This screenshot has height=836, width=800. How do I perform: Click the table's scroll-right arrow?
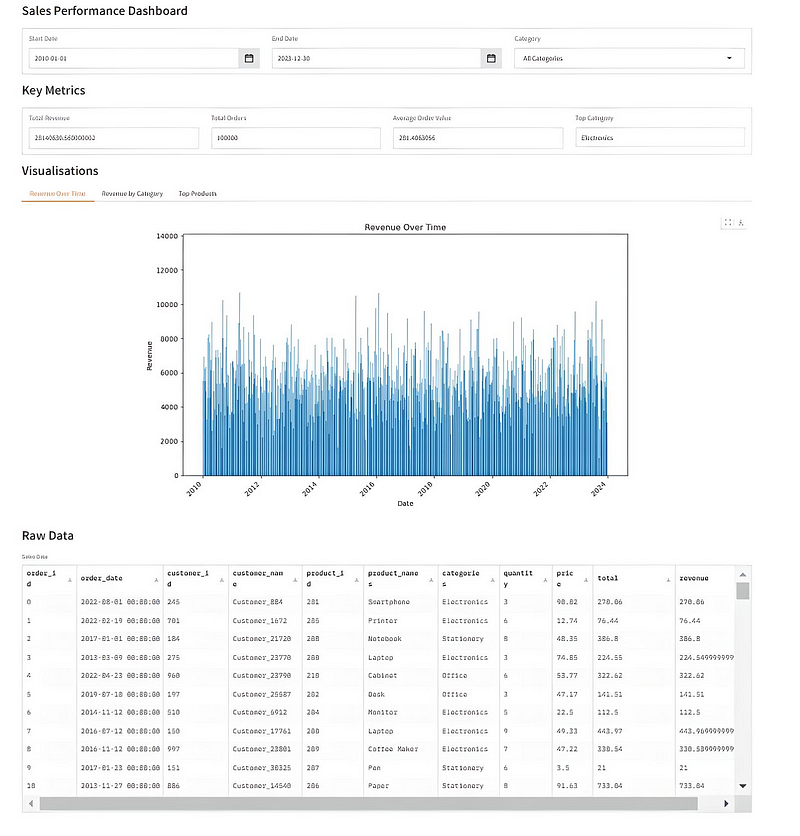[726, 803]
